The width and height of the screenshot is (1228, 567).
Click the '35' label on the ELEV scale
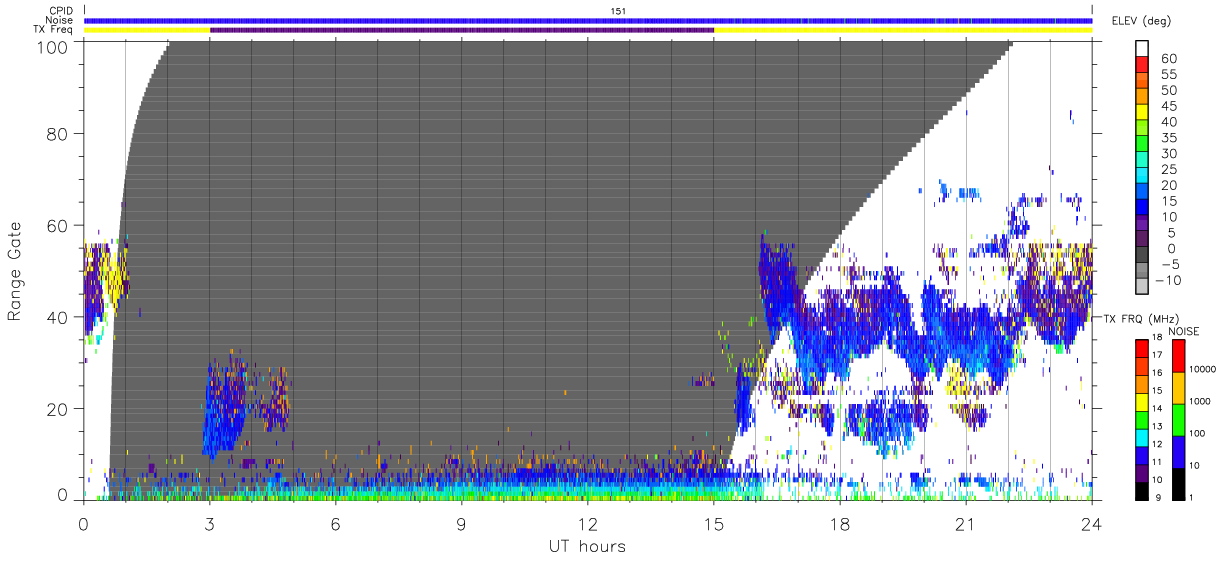[x=1168, y=138]
